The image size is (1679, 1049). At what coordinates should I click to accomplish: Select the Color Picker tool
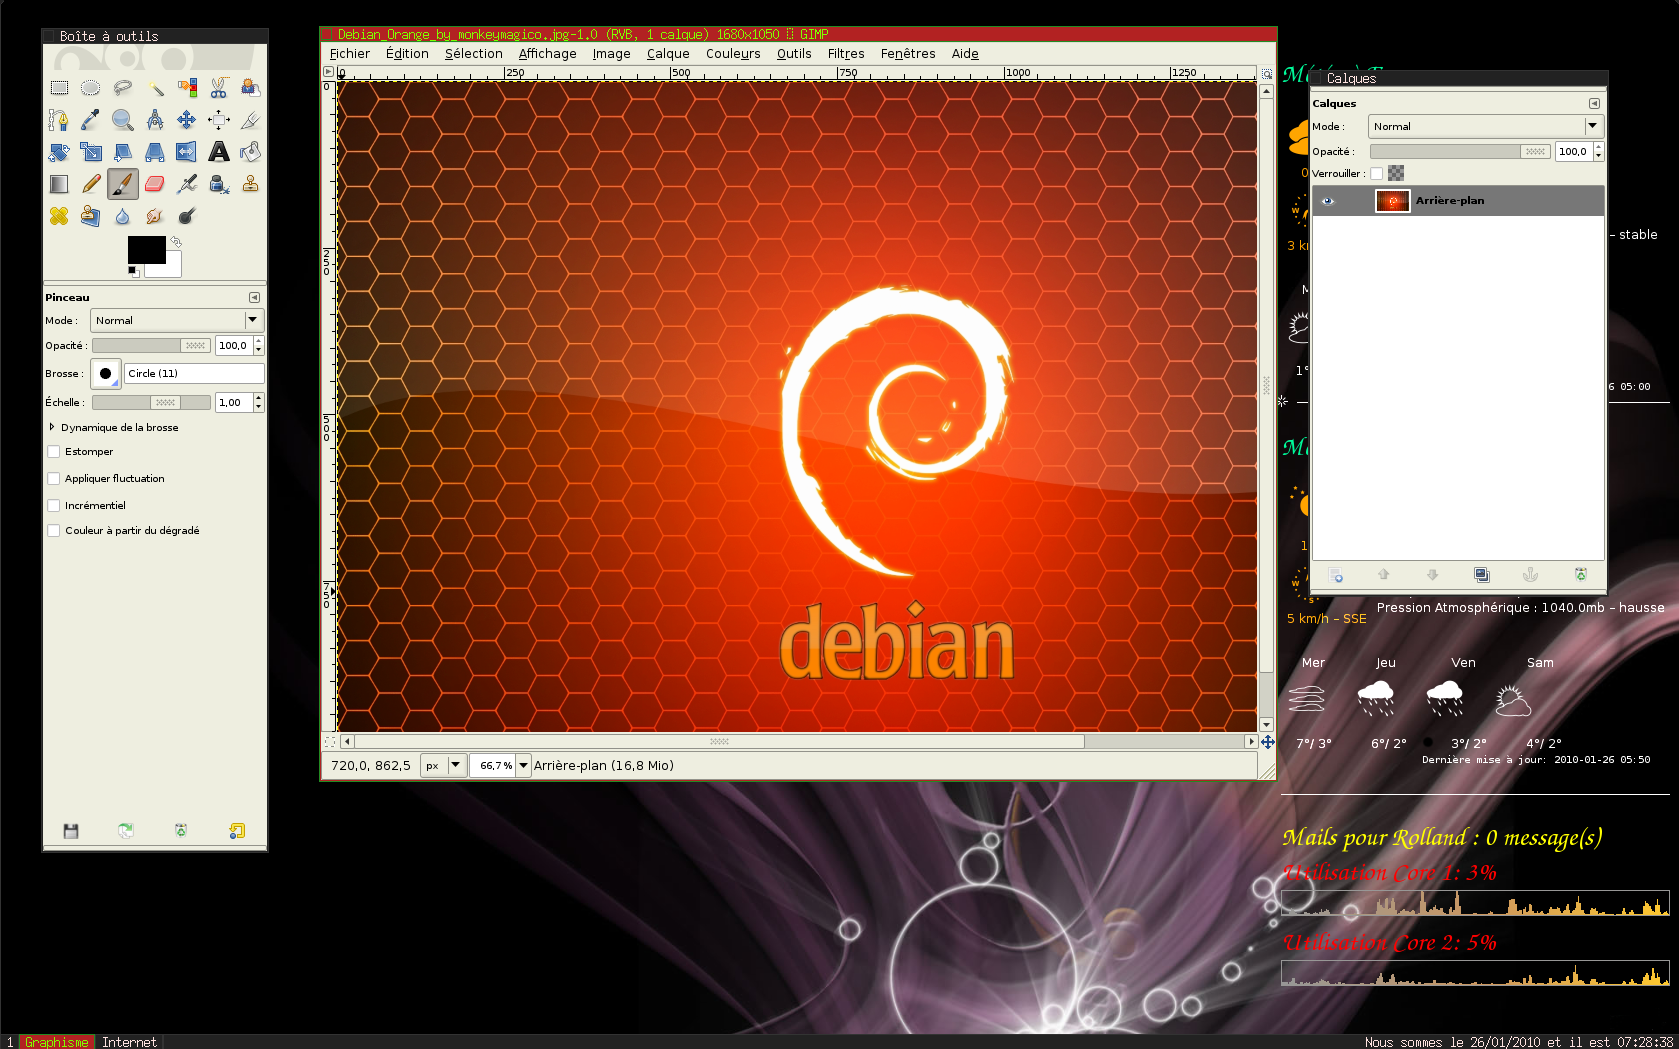click(x=91, y=120)
